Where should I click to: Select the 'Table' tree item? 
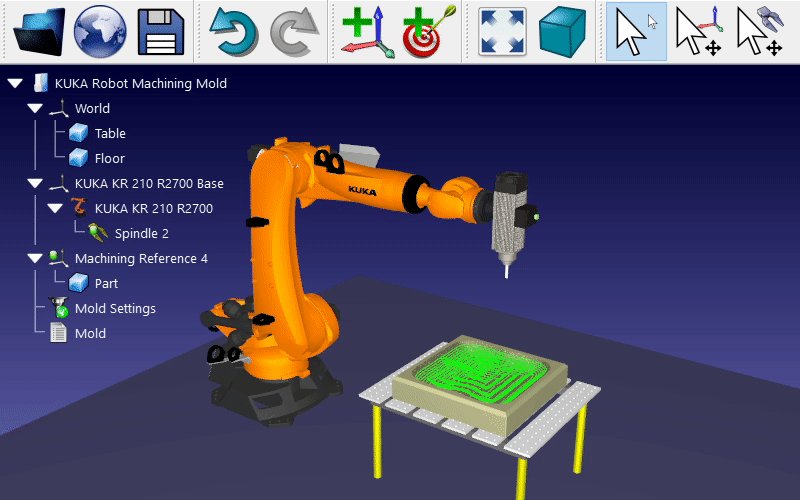click(110, 133)
